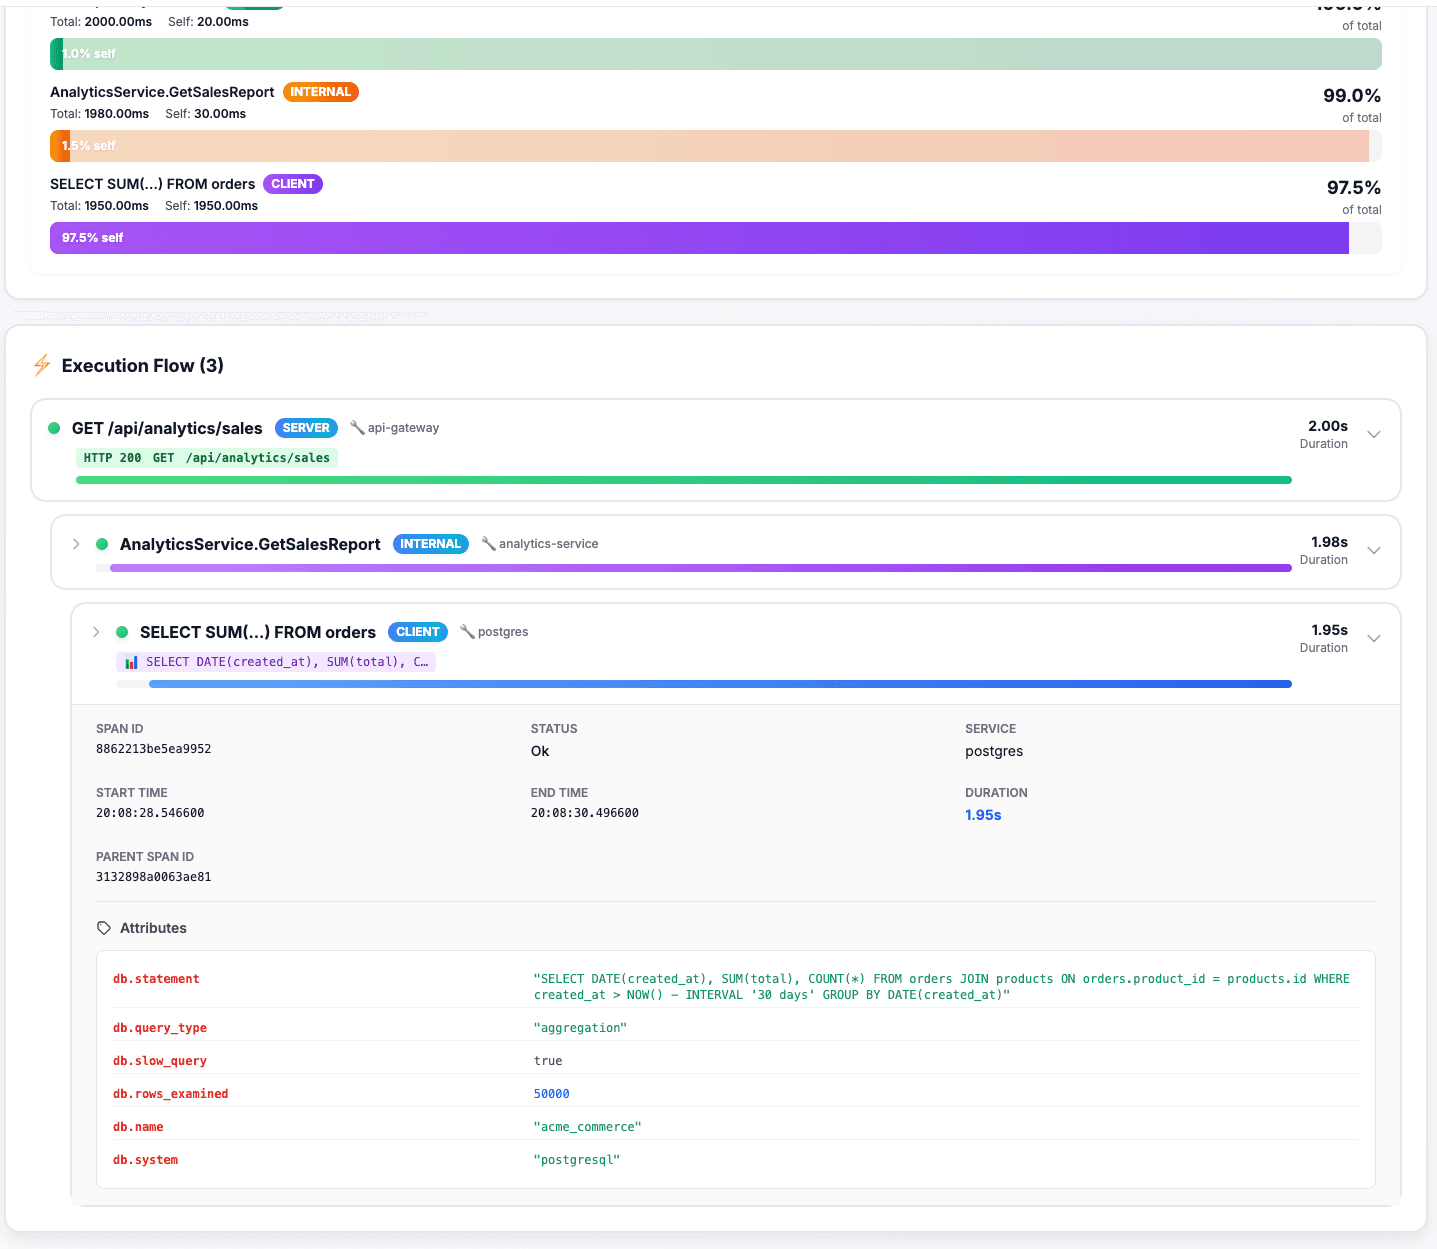This screenshot has height=1249, width=1437.
Task: Click the chart icon in the SQL snippet pill
Action: pyautogui.click(x=130, y=661)
